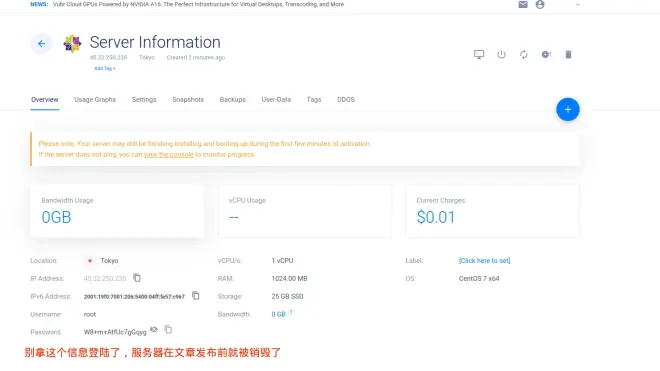660x371 pixels.
Task: Open the Snapshots tab
Action: pyautogui.click(x=188, y=99)
